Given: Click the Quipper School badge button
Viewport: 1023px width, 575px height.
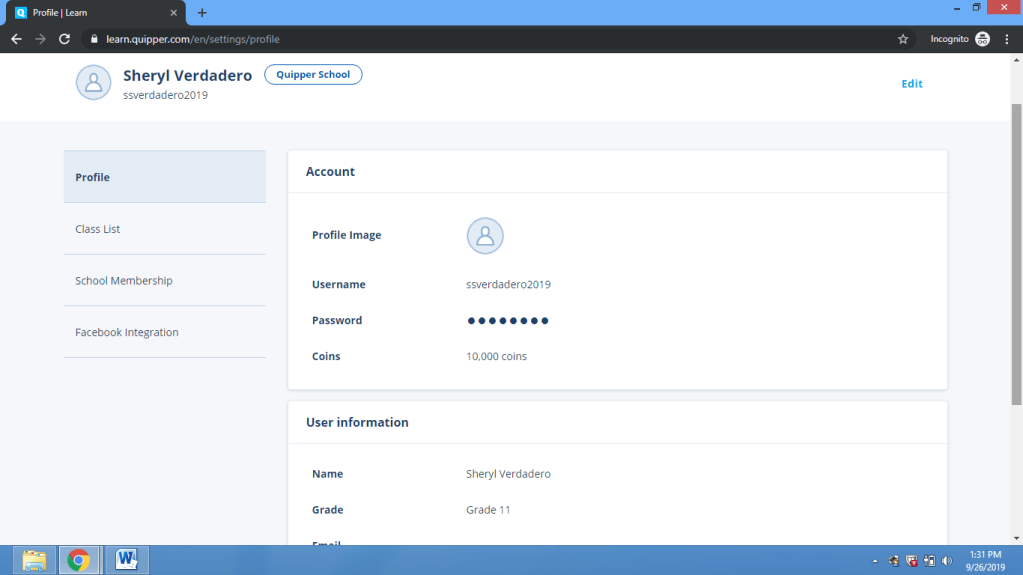Looking at the screenshot, I should [x=313, y=75].
